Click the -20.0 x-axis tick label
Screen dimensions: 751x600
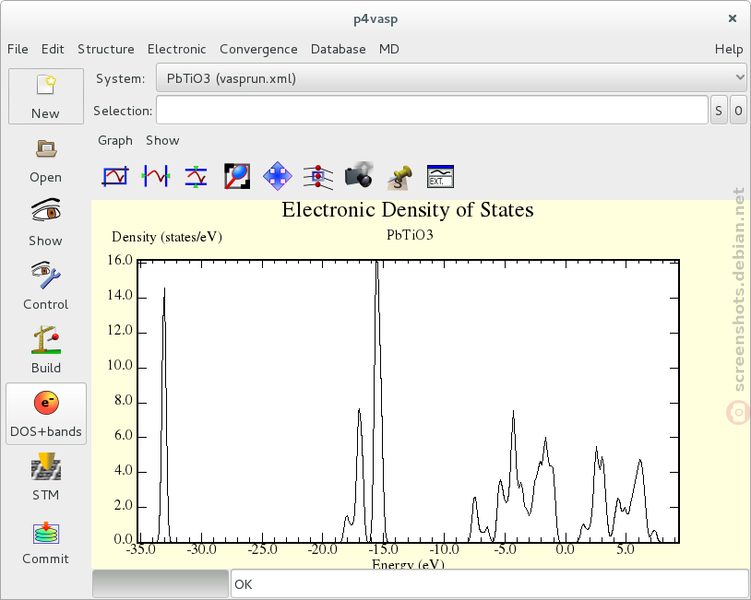click(323, 549)
